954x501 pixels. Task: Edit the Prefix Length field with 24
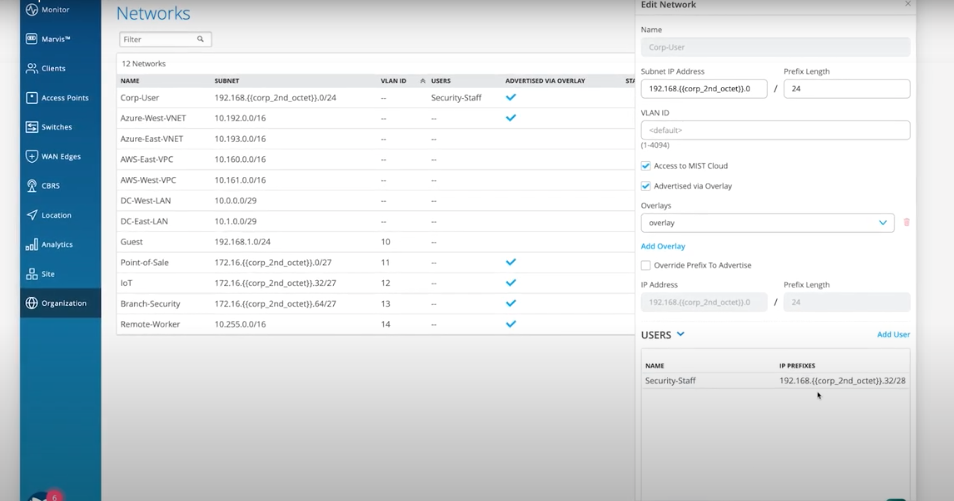click(846, 88)
